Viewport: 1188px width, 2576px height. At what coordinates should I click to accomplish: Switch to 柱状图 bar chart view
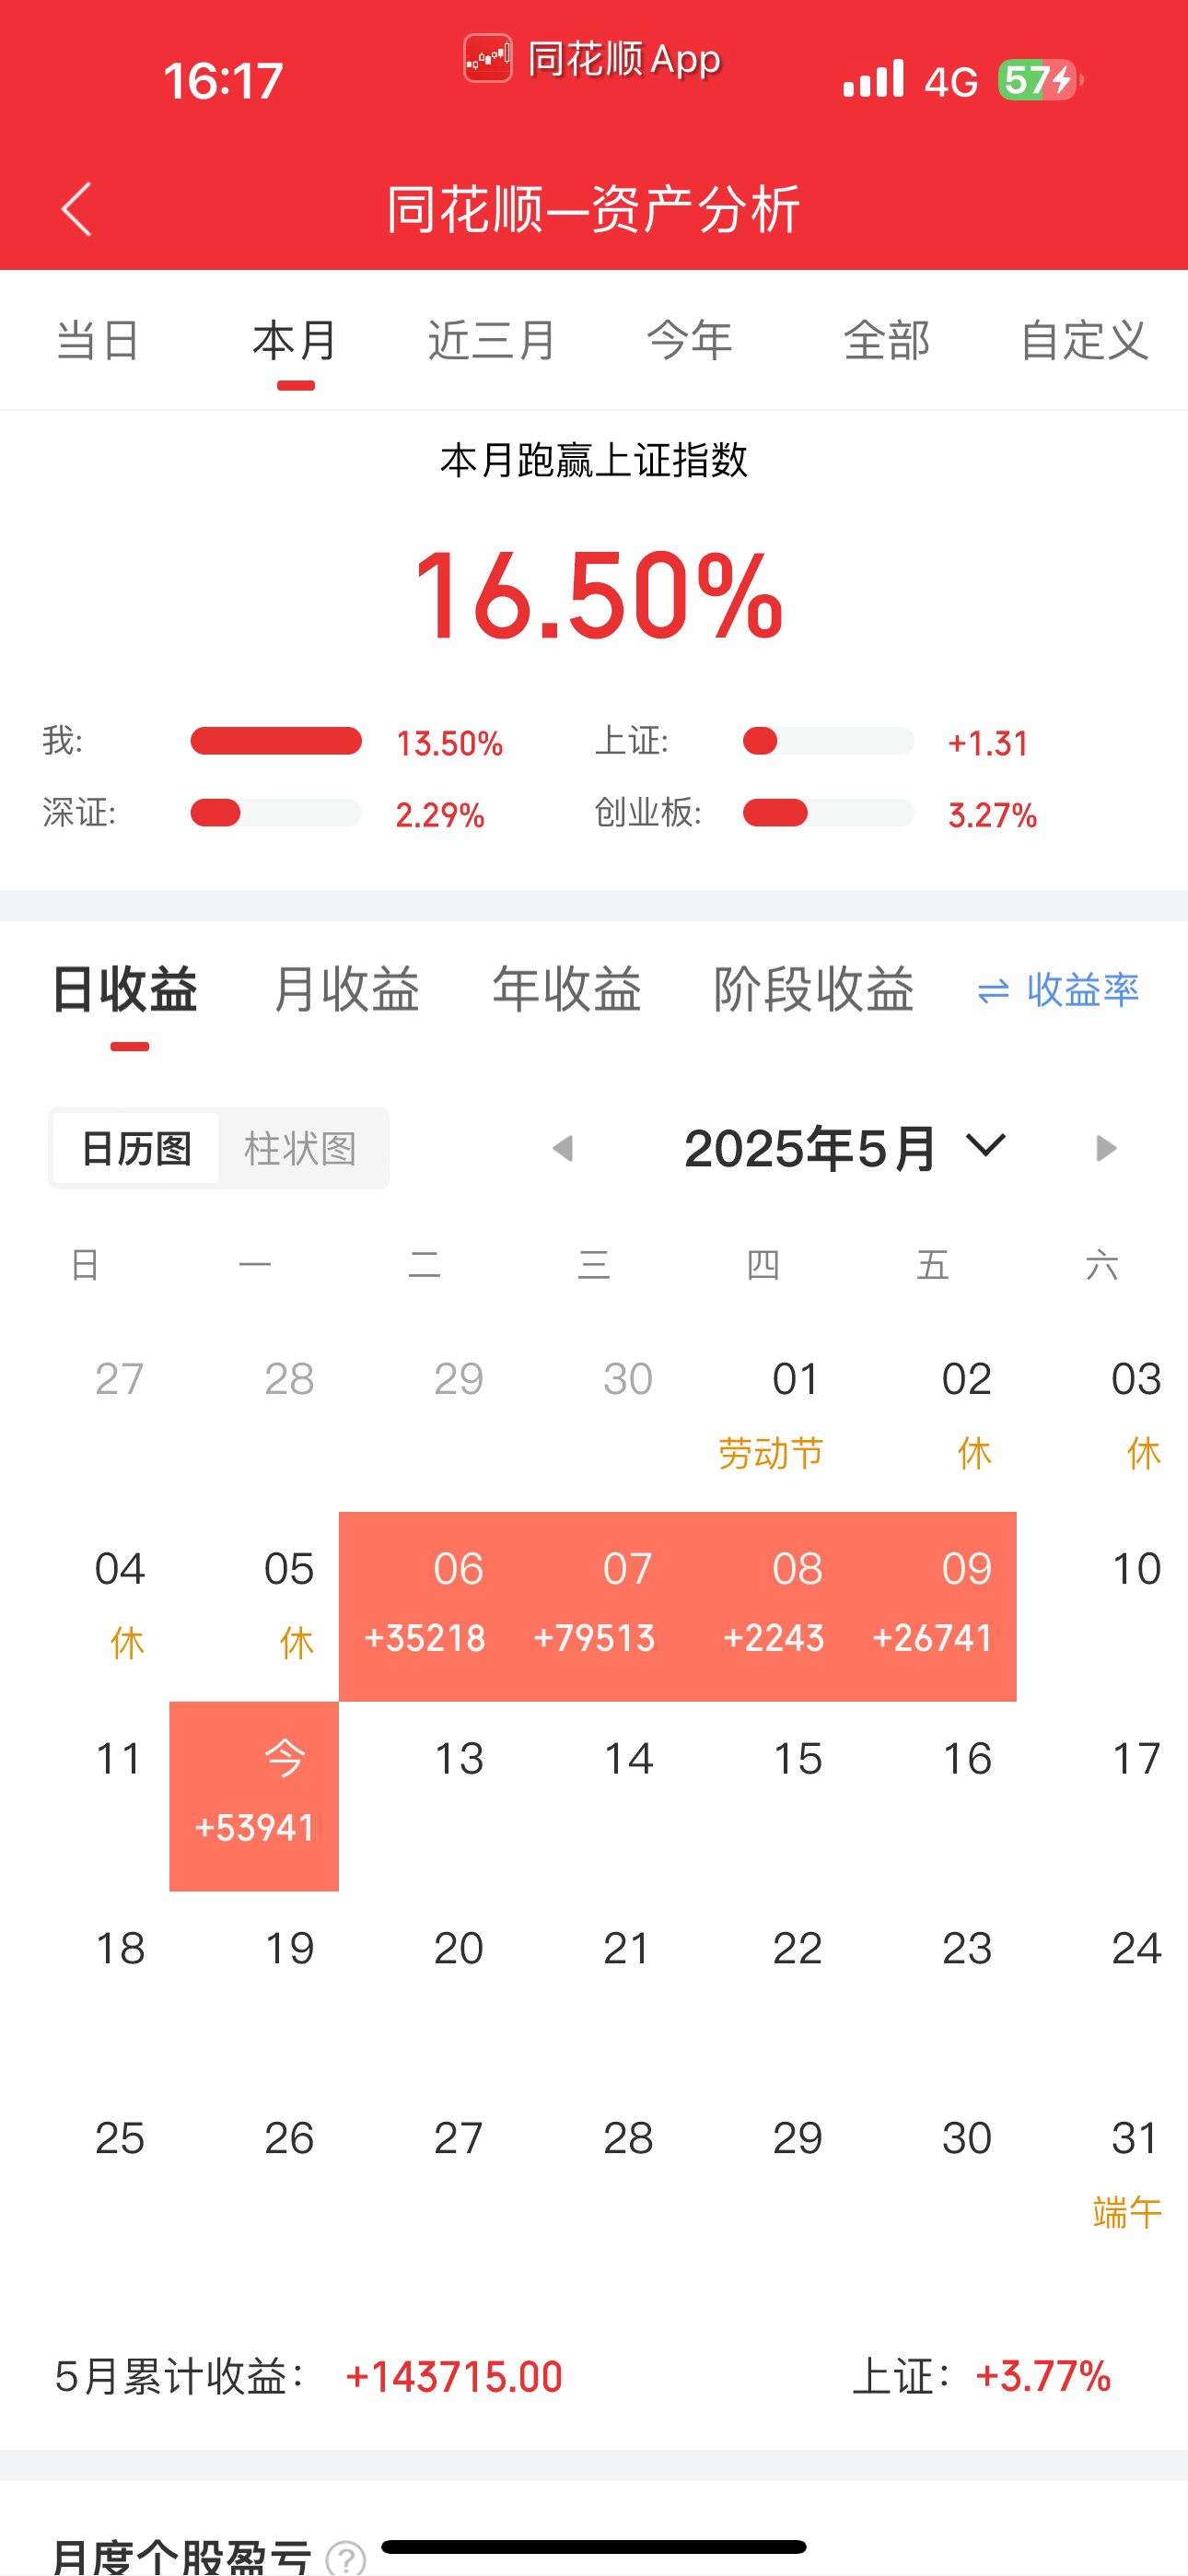pos(300,1148)
